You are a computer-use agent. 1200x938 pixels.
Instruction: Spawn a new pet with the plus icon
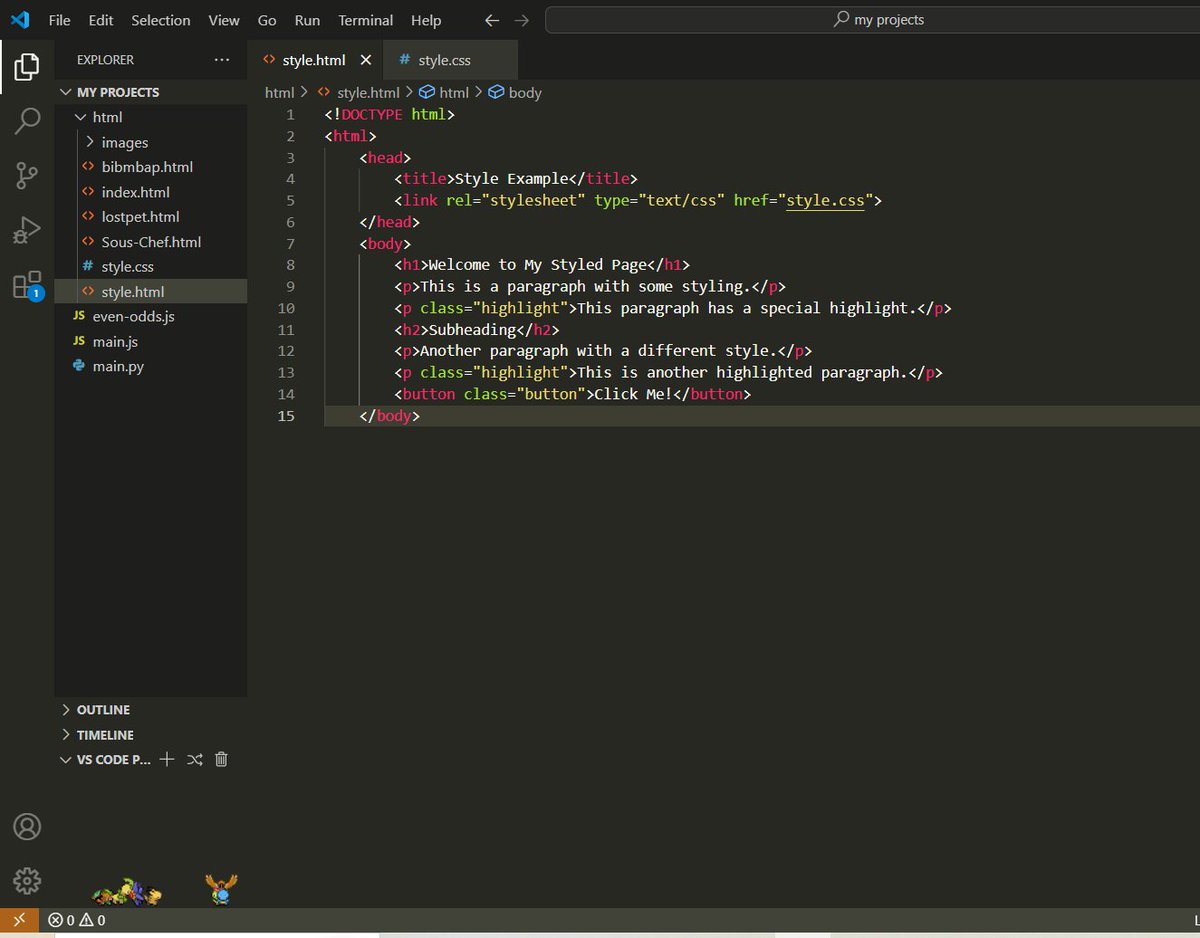(167, 759)
